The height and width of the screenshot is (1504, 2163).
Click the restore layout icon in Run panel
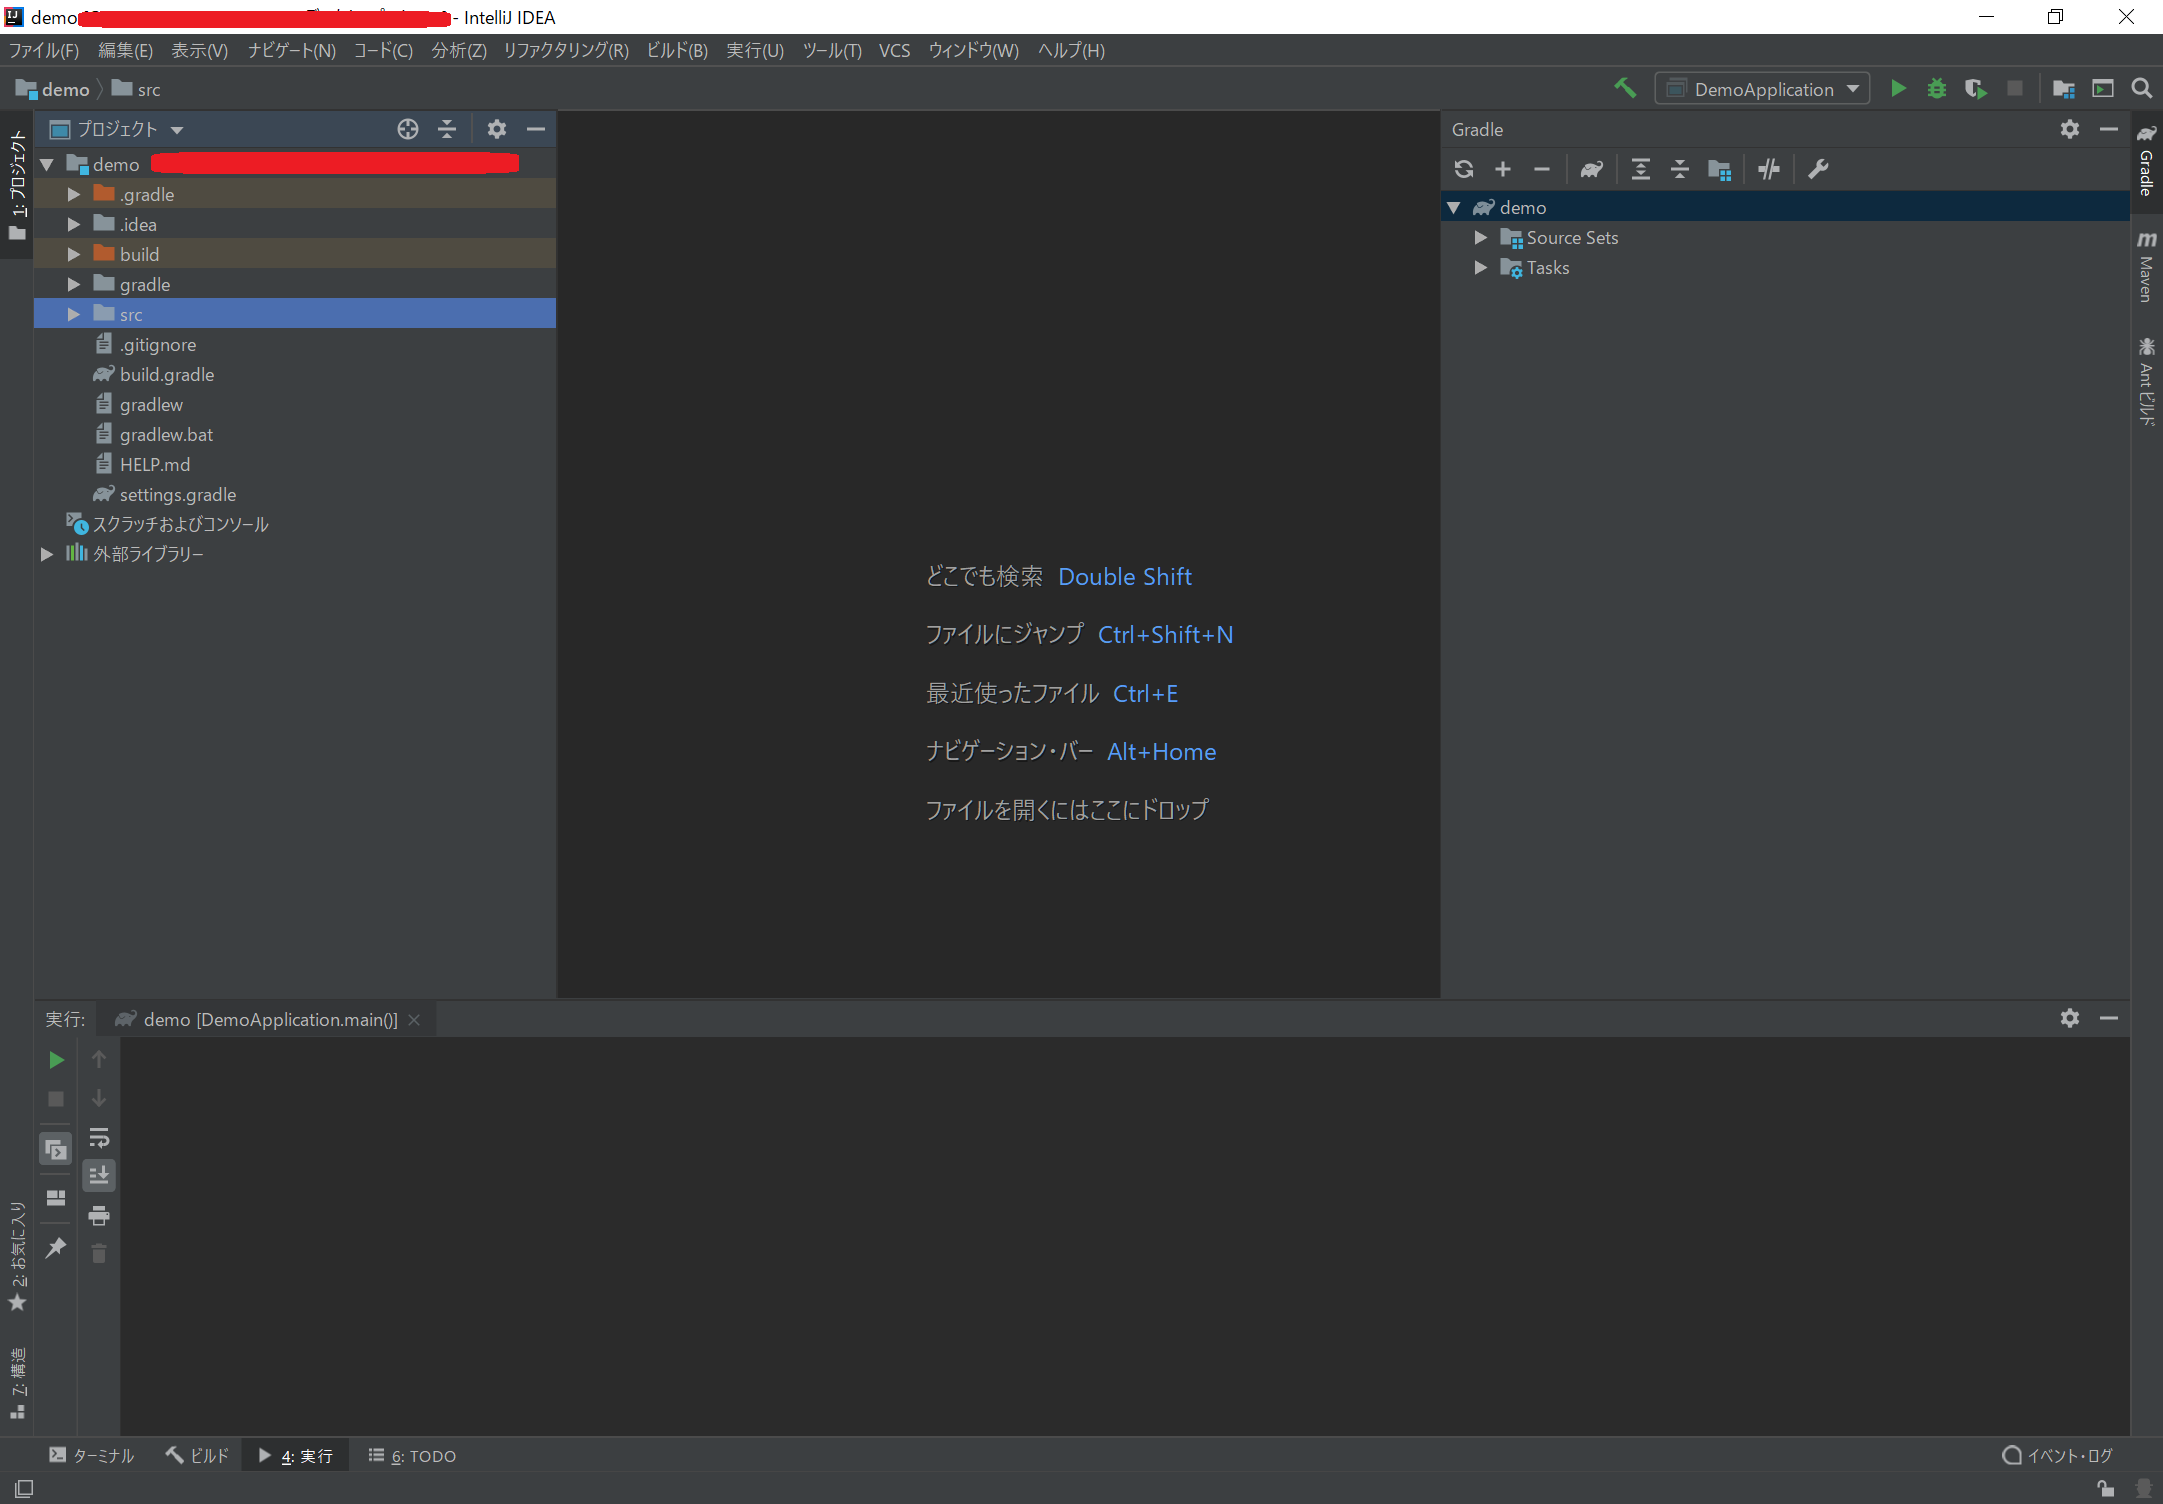click(x=56, y=1197)
